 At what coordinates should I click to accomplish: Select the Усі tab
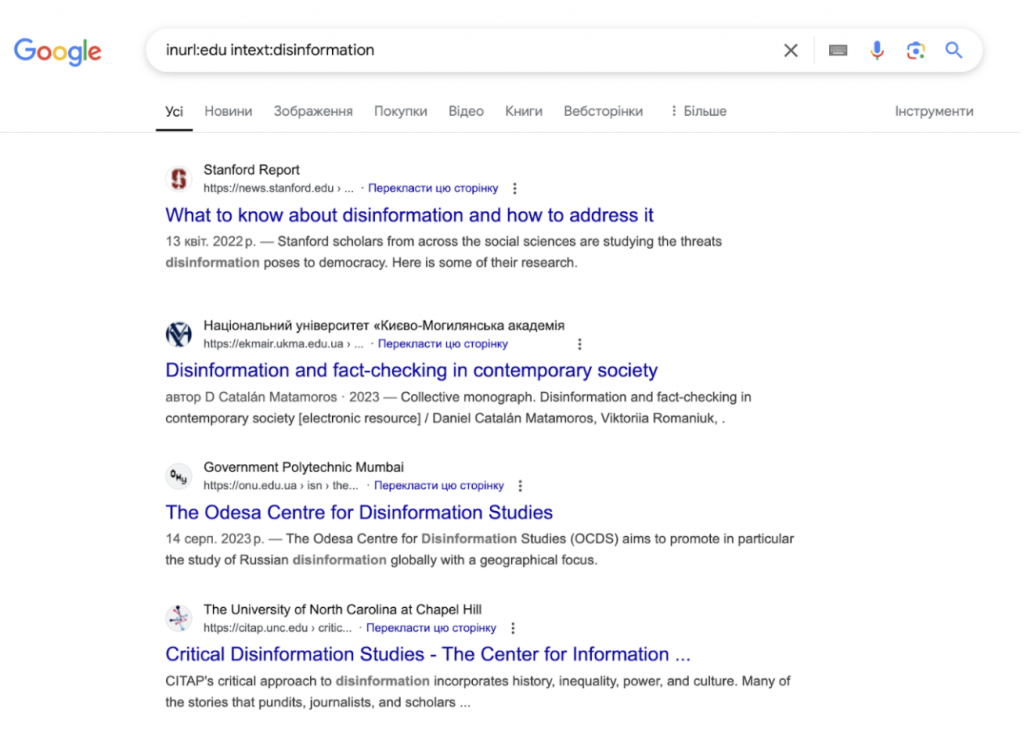[174, 112]
